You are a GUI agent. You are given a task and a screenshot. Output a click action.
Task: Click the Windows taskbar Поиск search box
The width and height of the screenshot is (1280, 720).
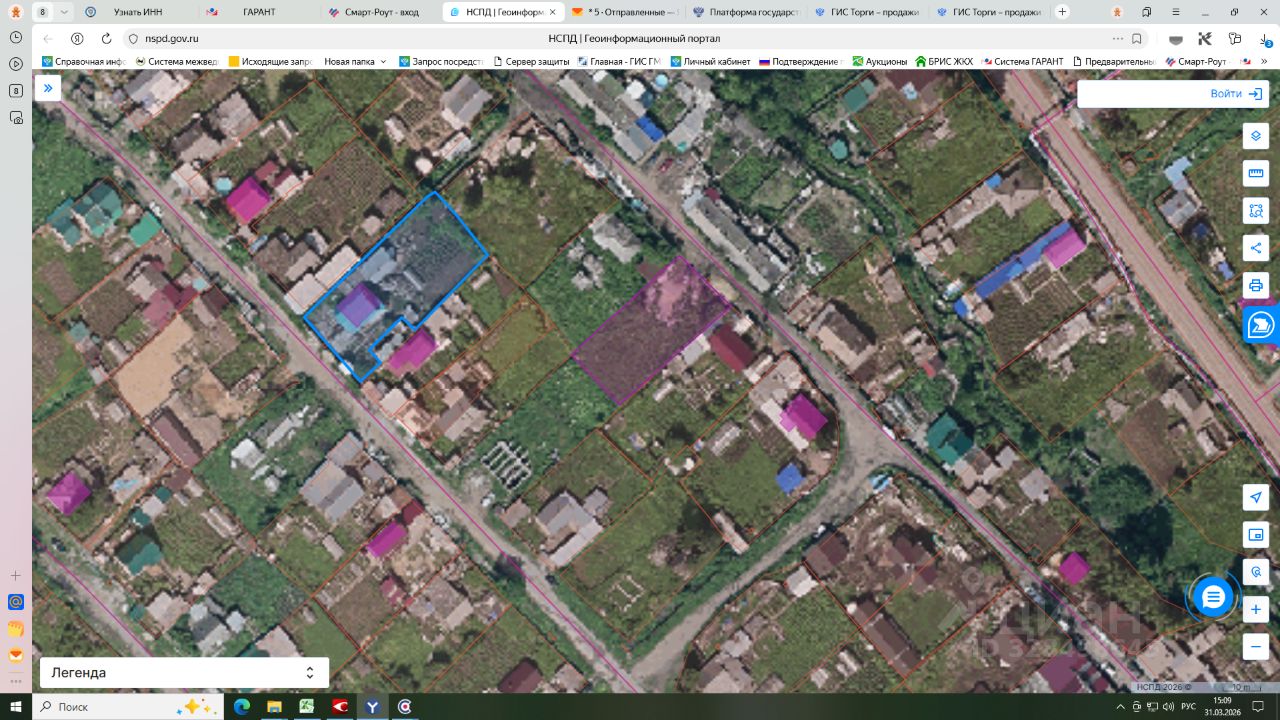click(129, 707)
